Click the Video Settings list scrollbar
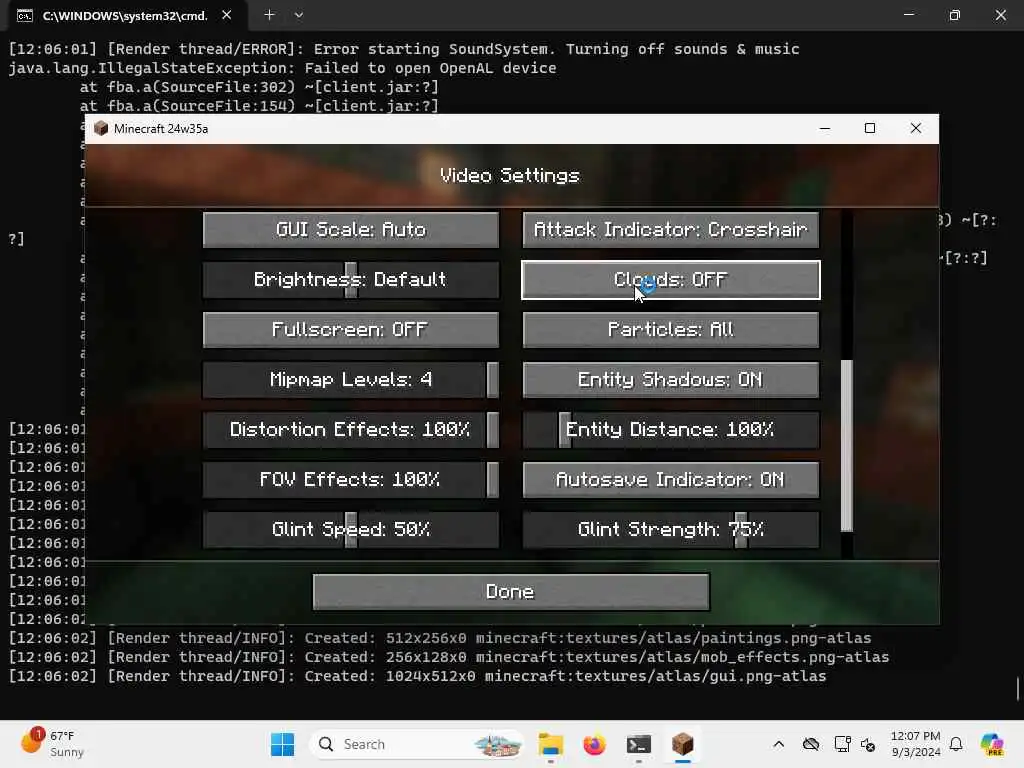This screenshot has width=1024, height=768. coord(846,445)
